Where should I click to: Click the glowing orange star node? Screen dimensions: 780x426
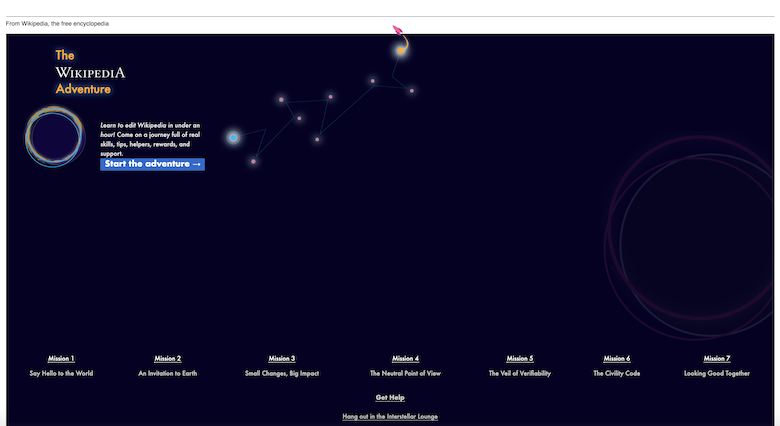(400, 50)
